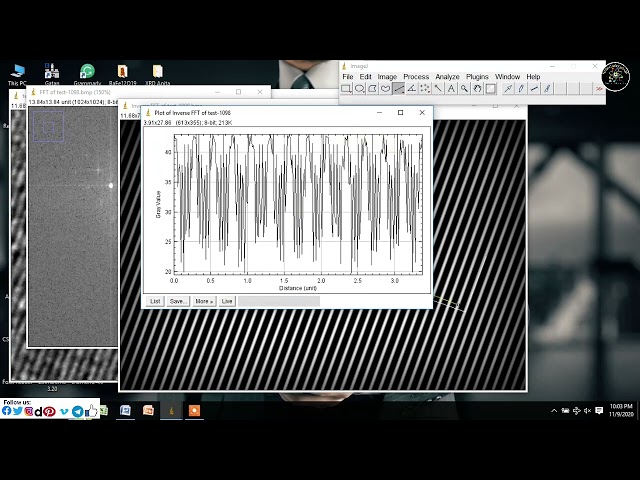Maximize the Plot of Inverse FFT window
The image size is (640, 480).
[400, 113]
